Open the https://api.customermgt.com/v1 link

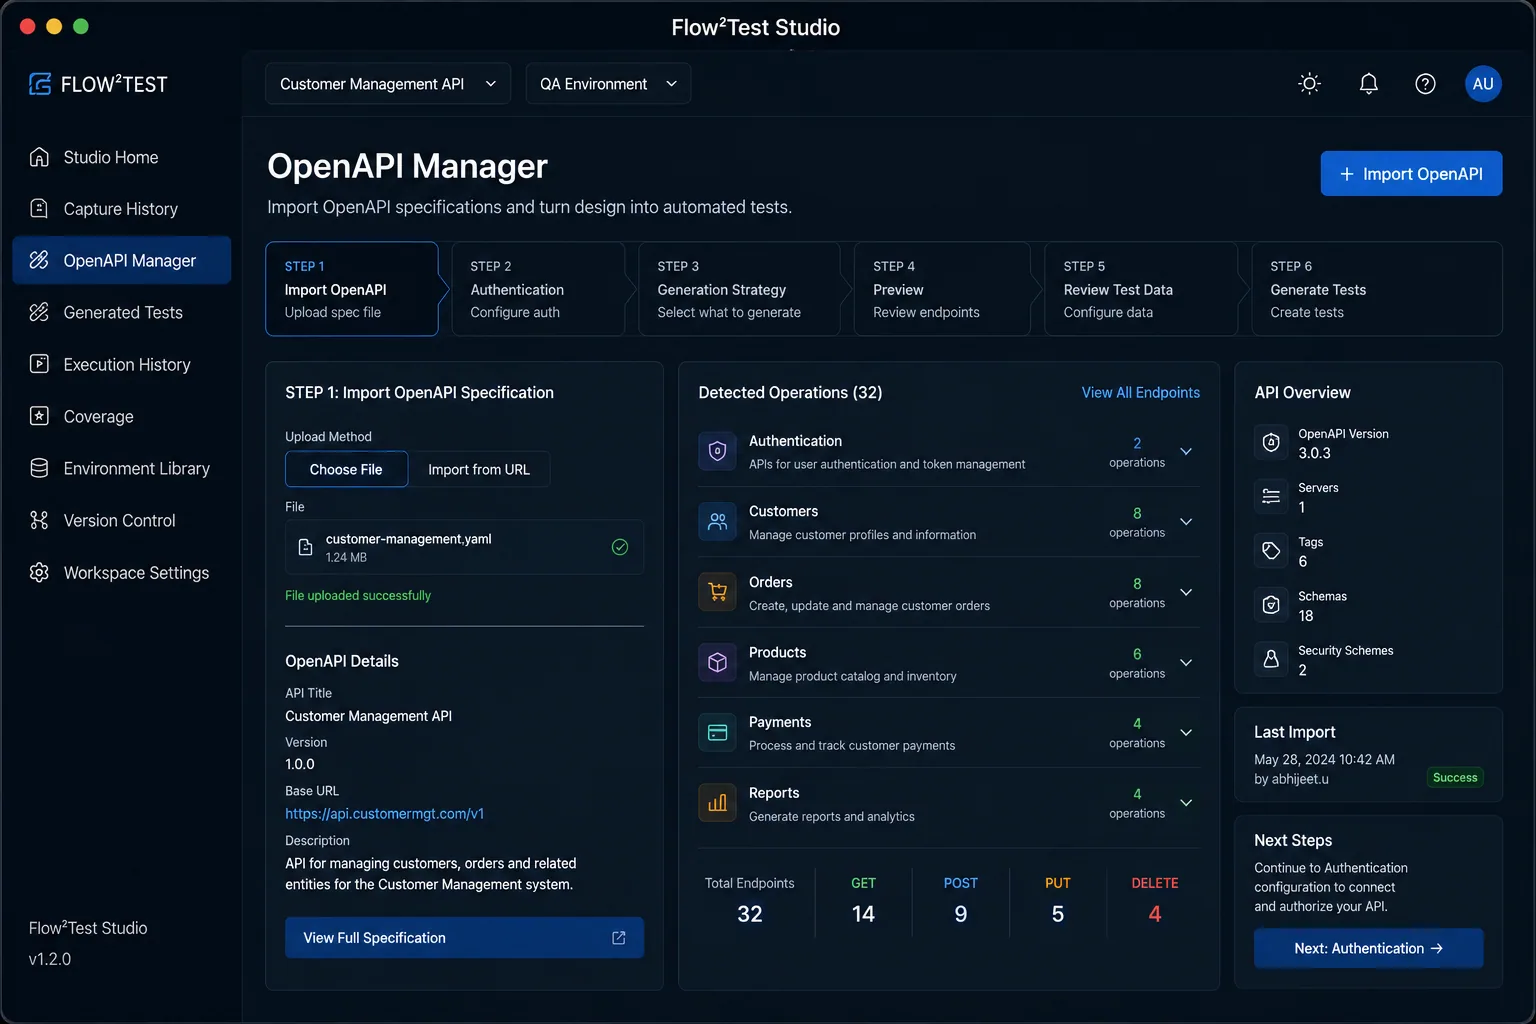click(x=384, y=814)
